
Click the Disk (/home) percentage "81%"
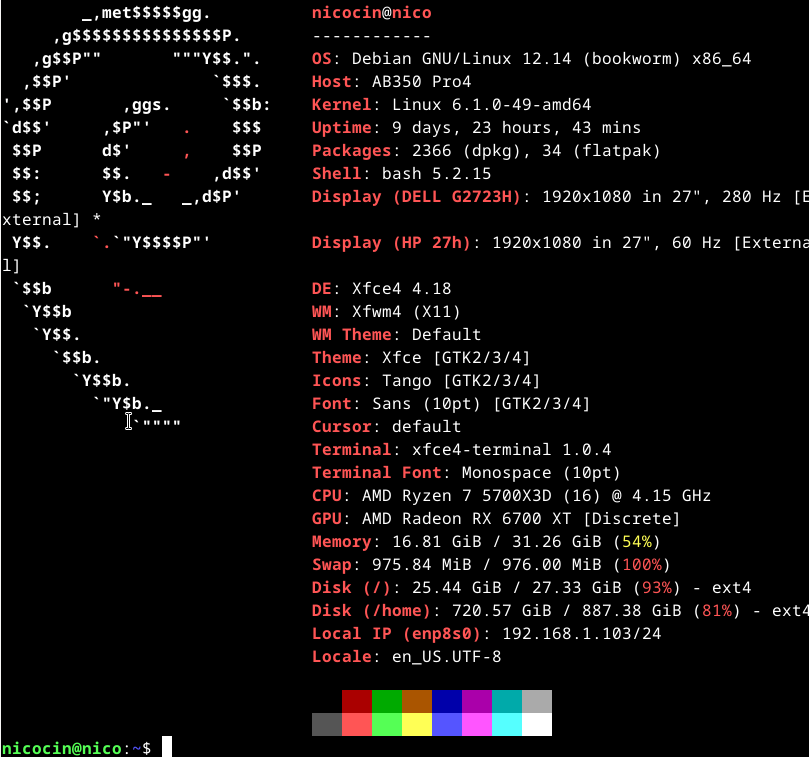click(717, 611)
